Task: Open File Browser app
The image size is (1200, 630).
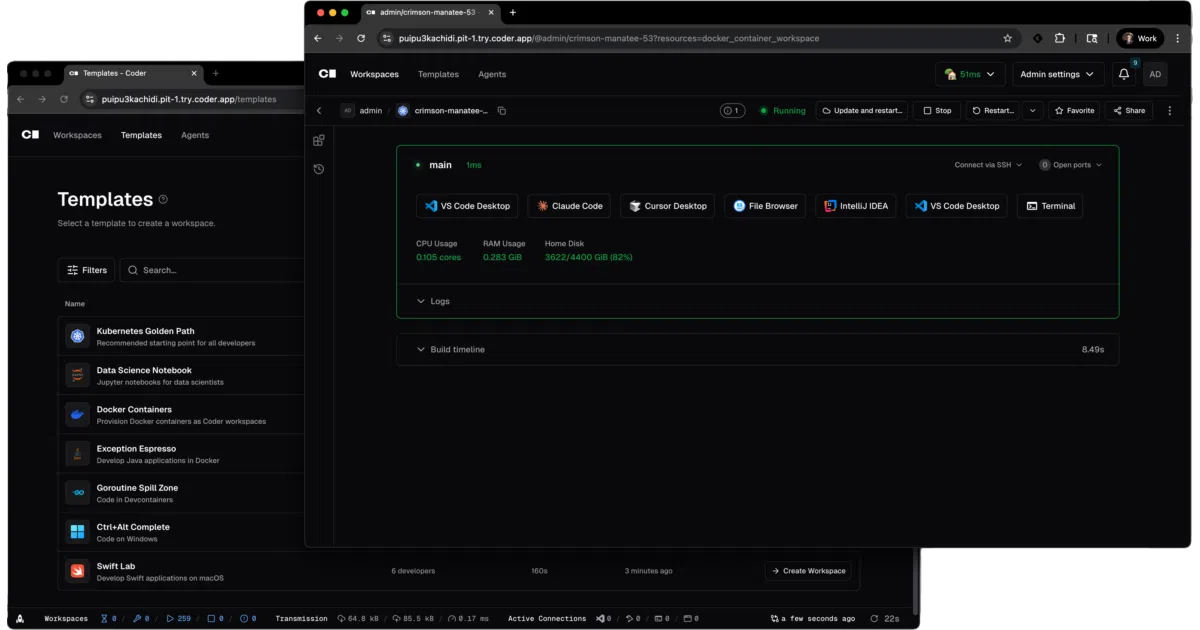Action: click(x=765, y=206)
